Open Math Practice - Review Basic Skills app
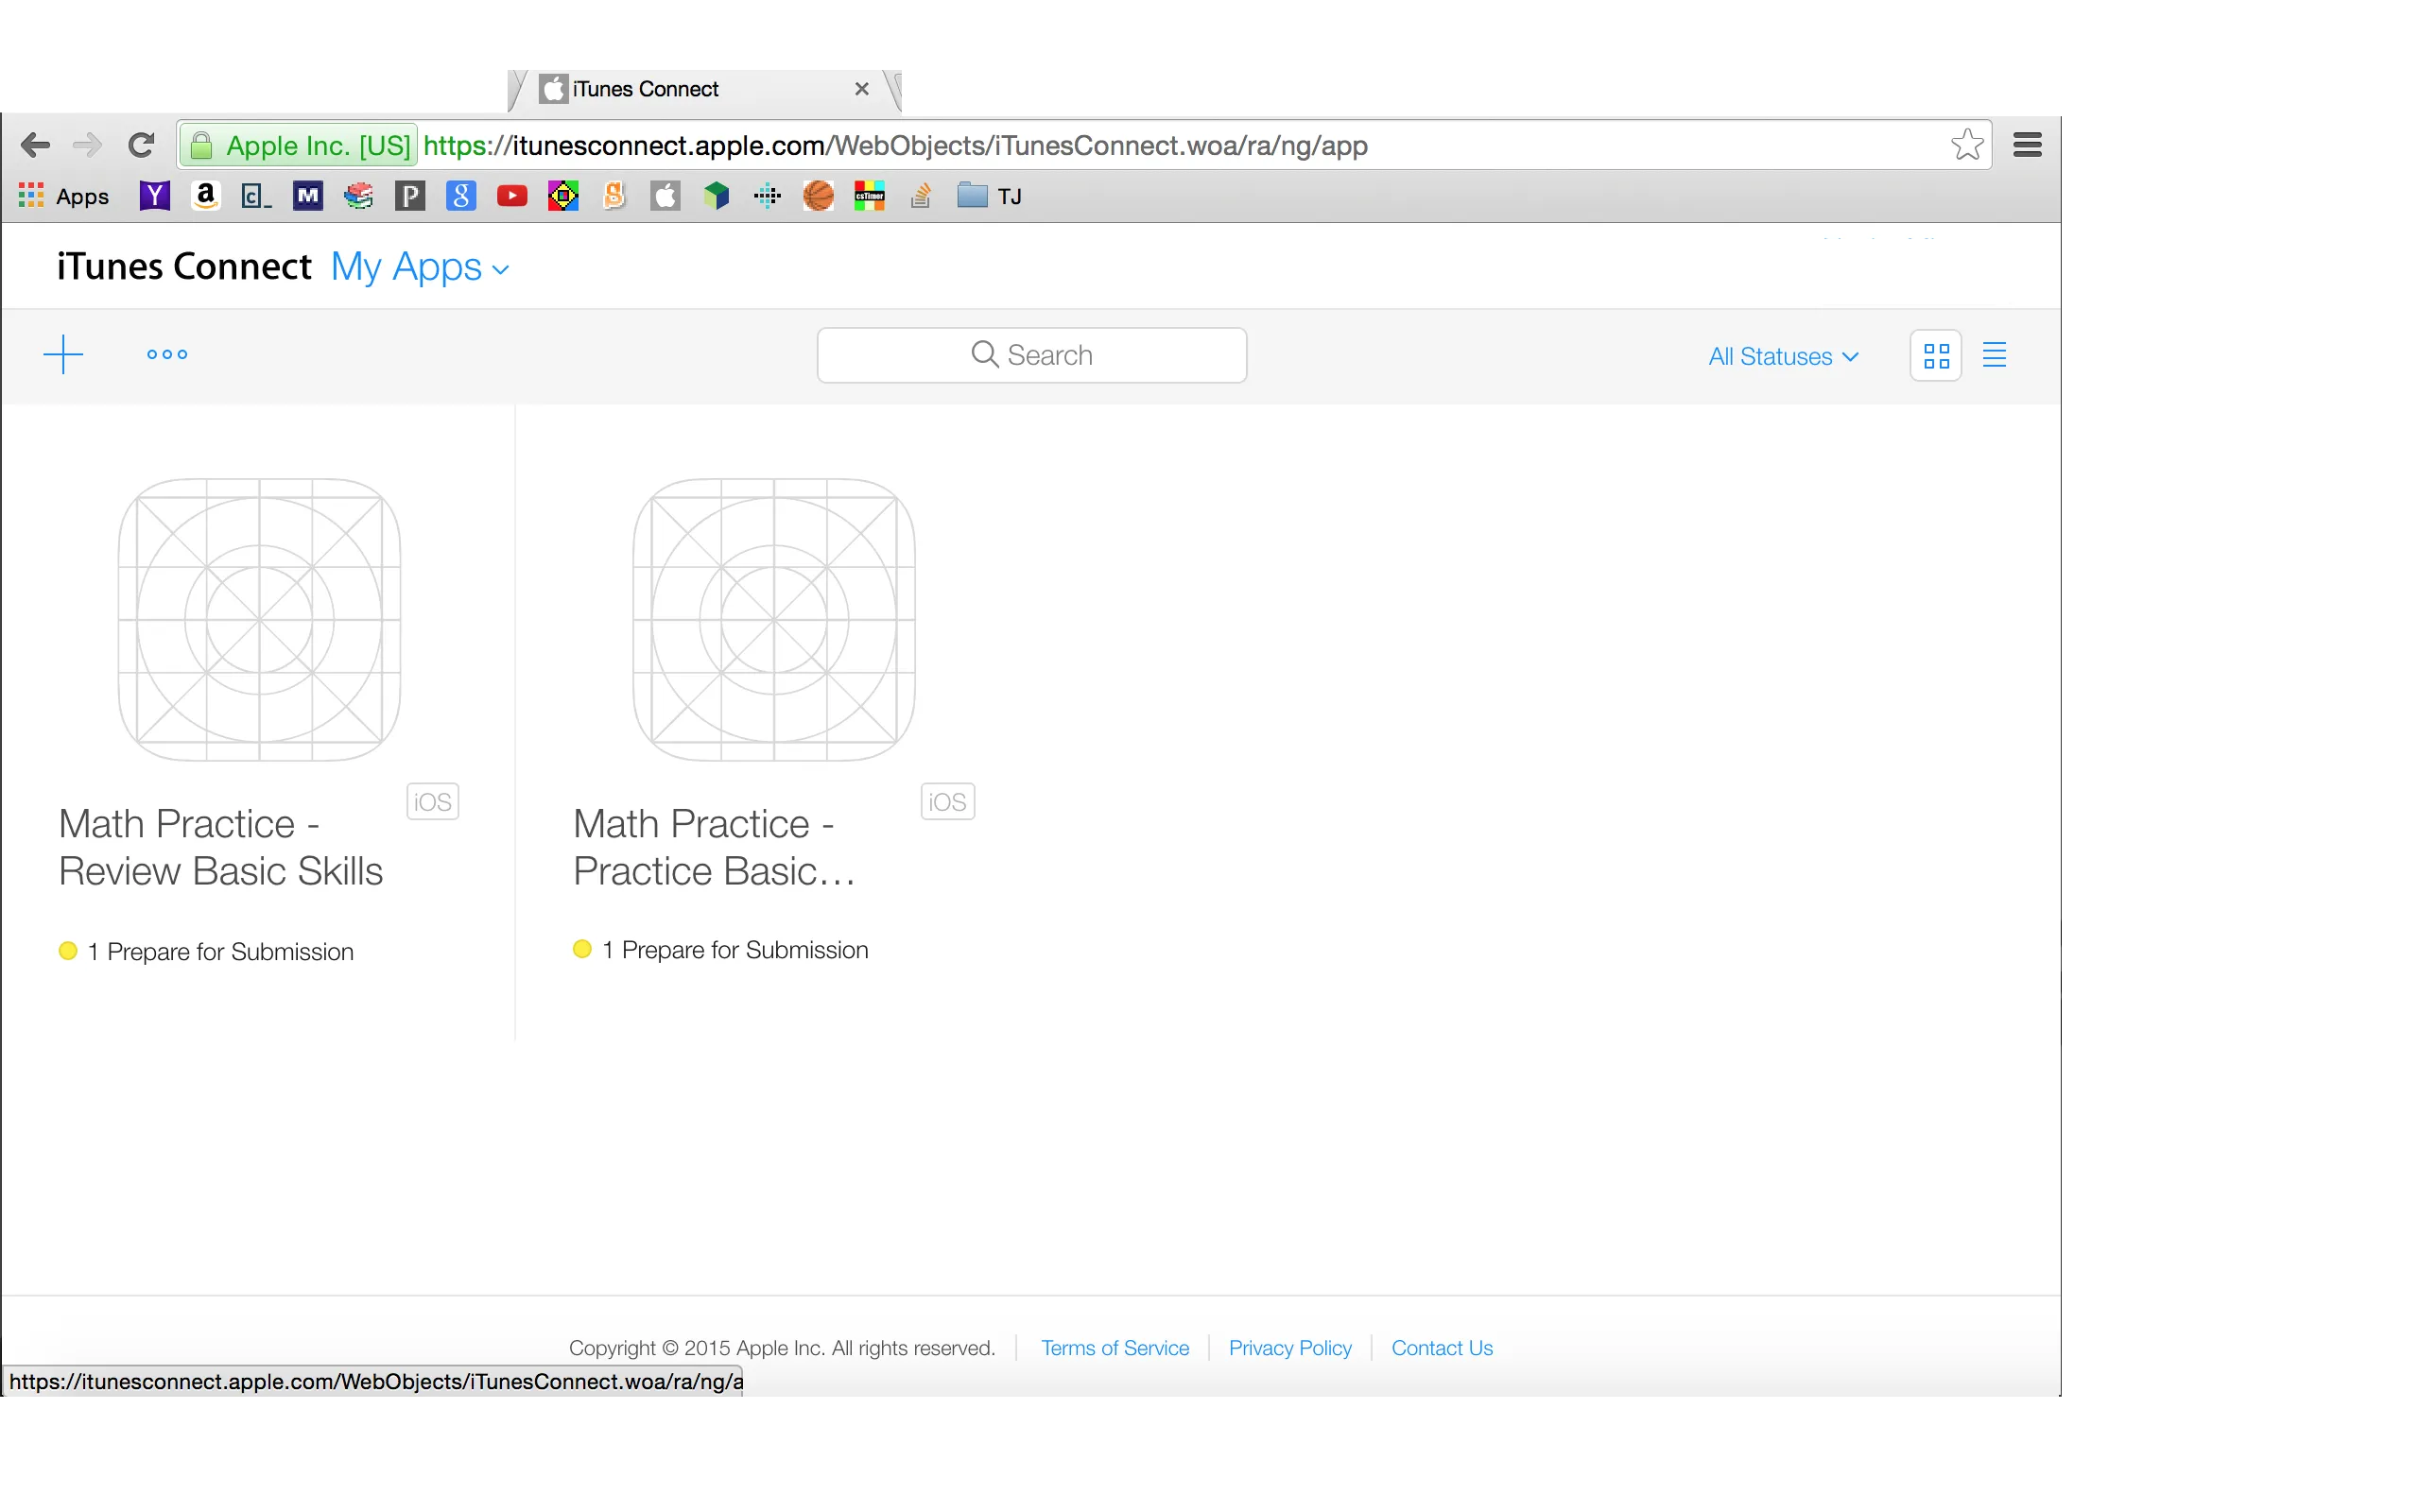This screenshot has height=1512, width=2420. click(220, 847)
